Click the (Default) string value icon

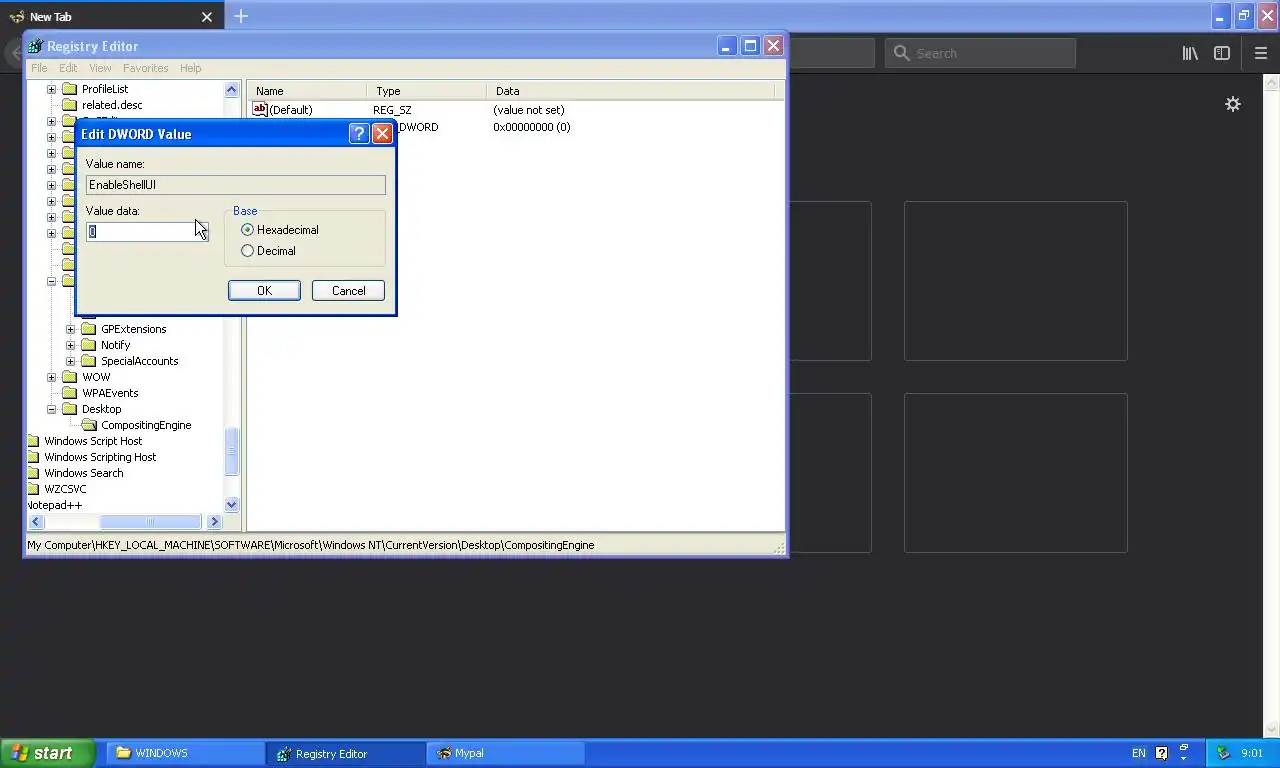(x=260, y=109)
